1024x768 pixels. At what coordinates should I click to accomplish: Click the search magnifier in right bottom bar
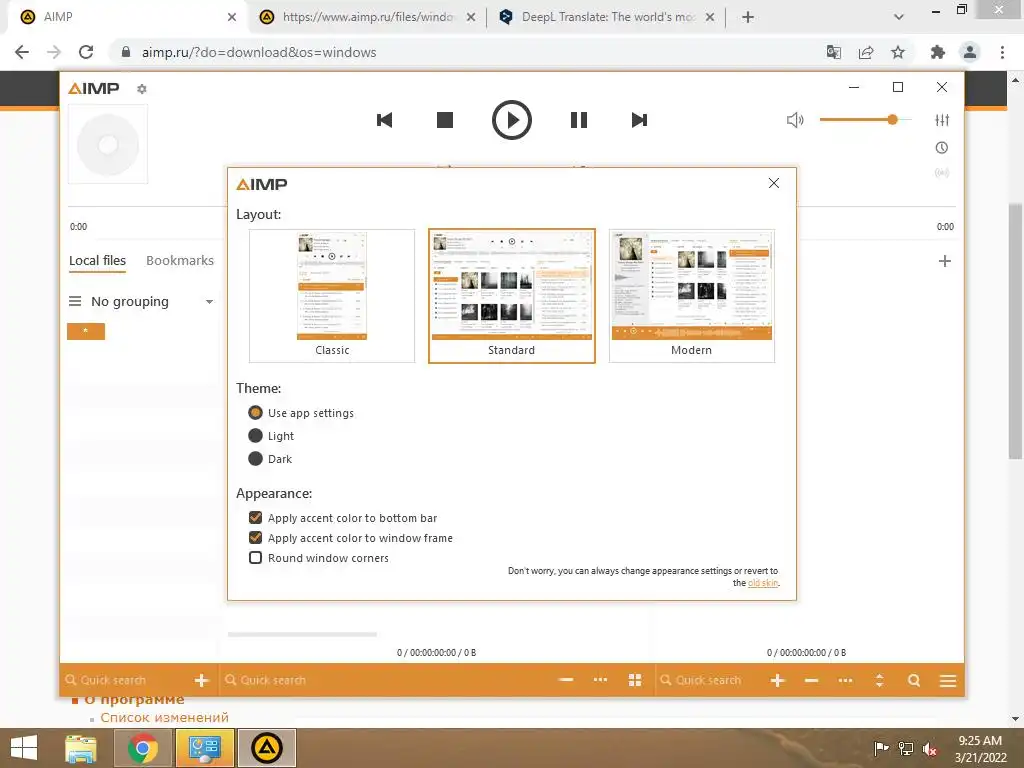coord(914,680)
